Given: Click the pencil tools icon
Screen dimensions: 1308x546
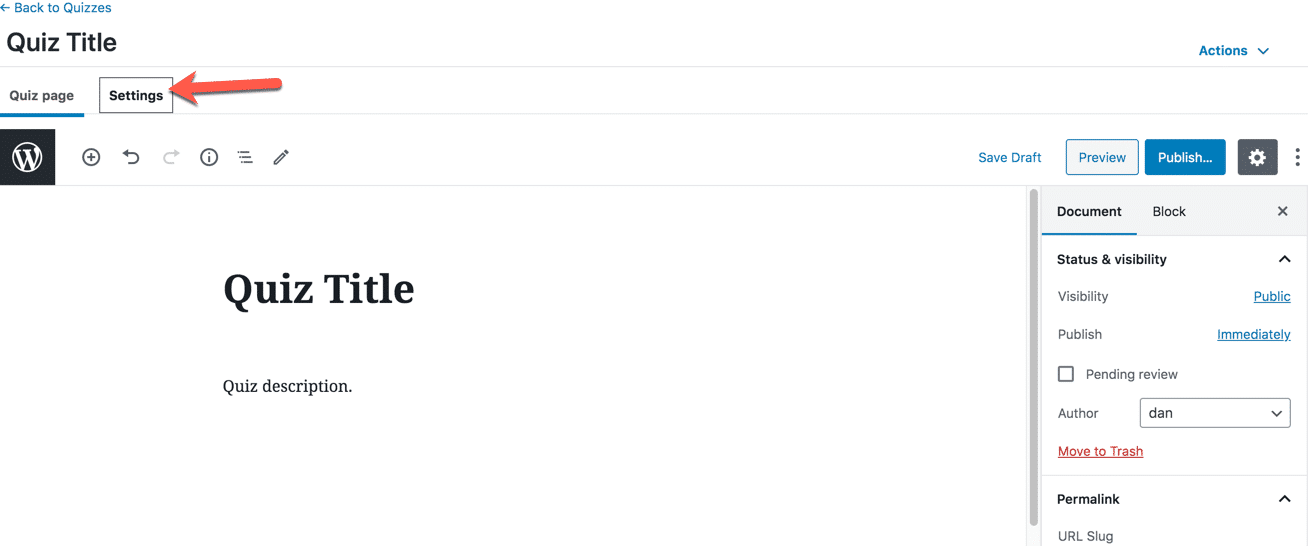Looking at the screenshot, I should click(281, 157).
